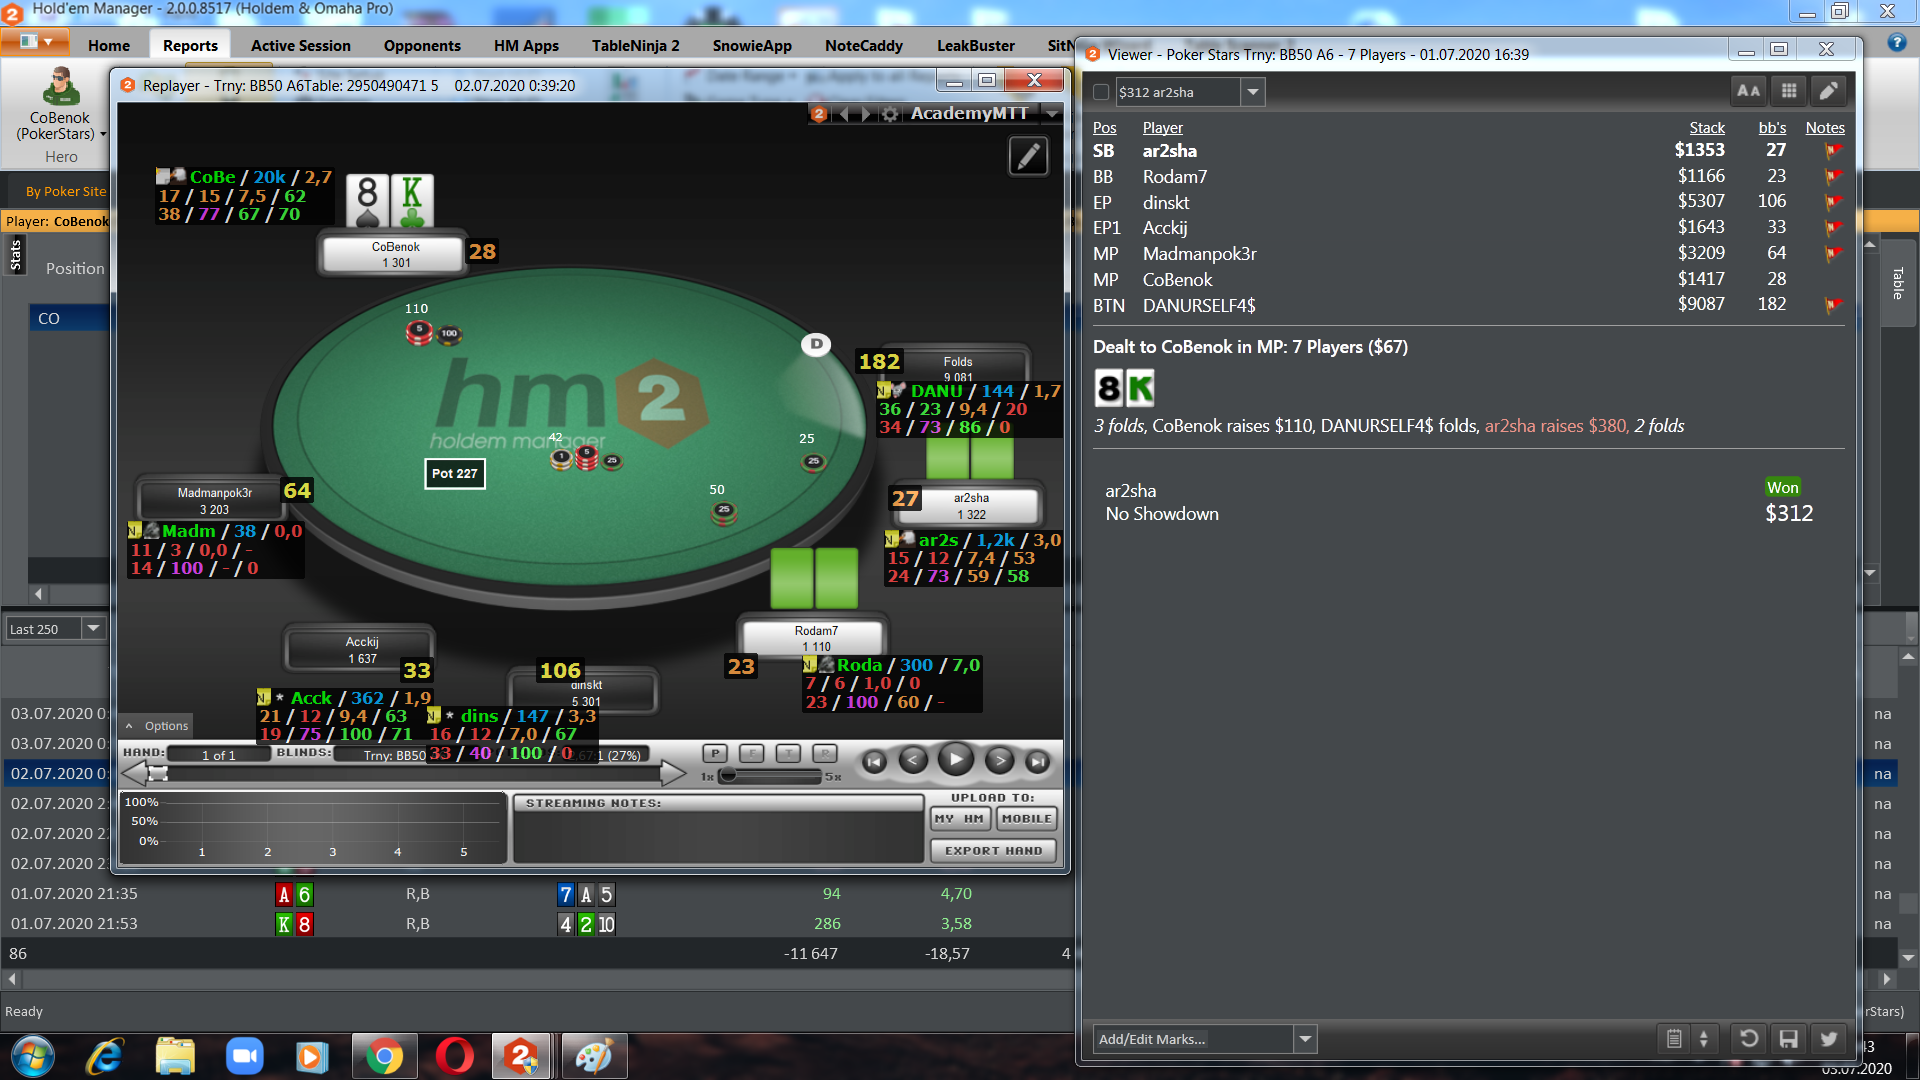Expand the $312 ar2sha hand dropdown
This screenshot has width=1920, height=1080.
(1252, 92)
